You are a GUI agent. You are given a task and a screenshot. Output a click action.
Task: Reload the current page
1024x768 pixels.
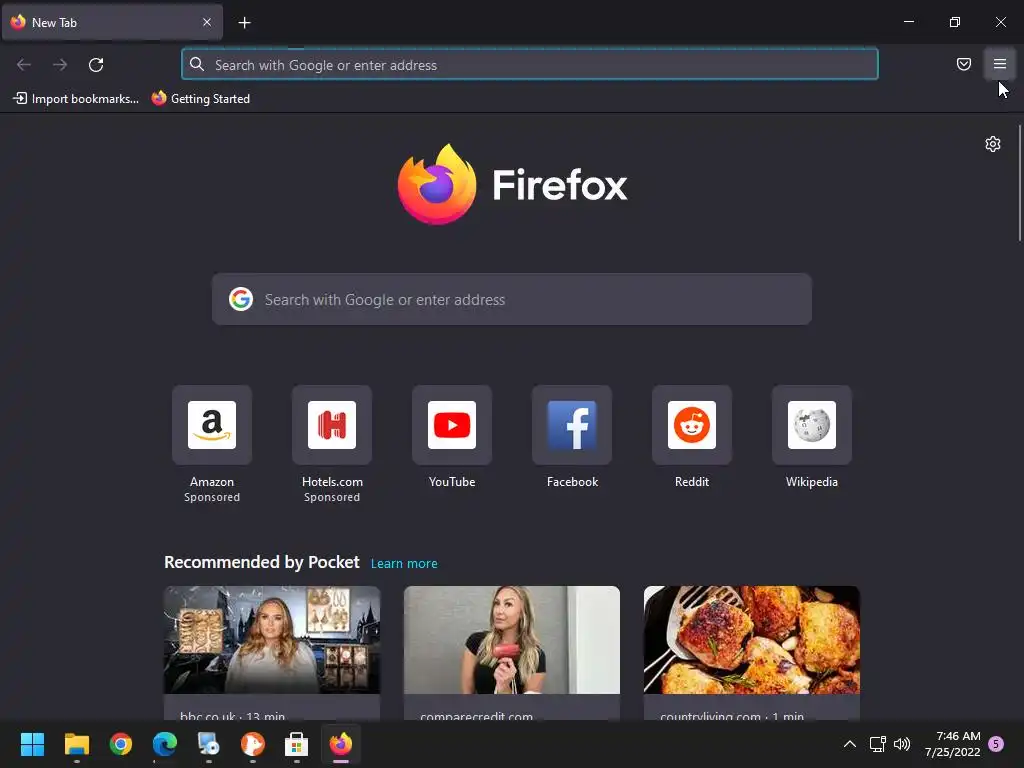click(x=96, y=65)
